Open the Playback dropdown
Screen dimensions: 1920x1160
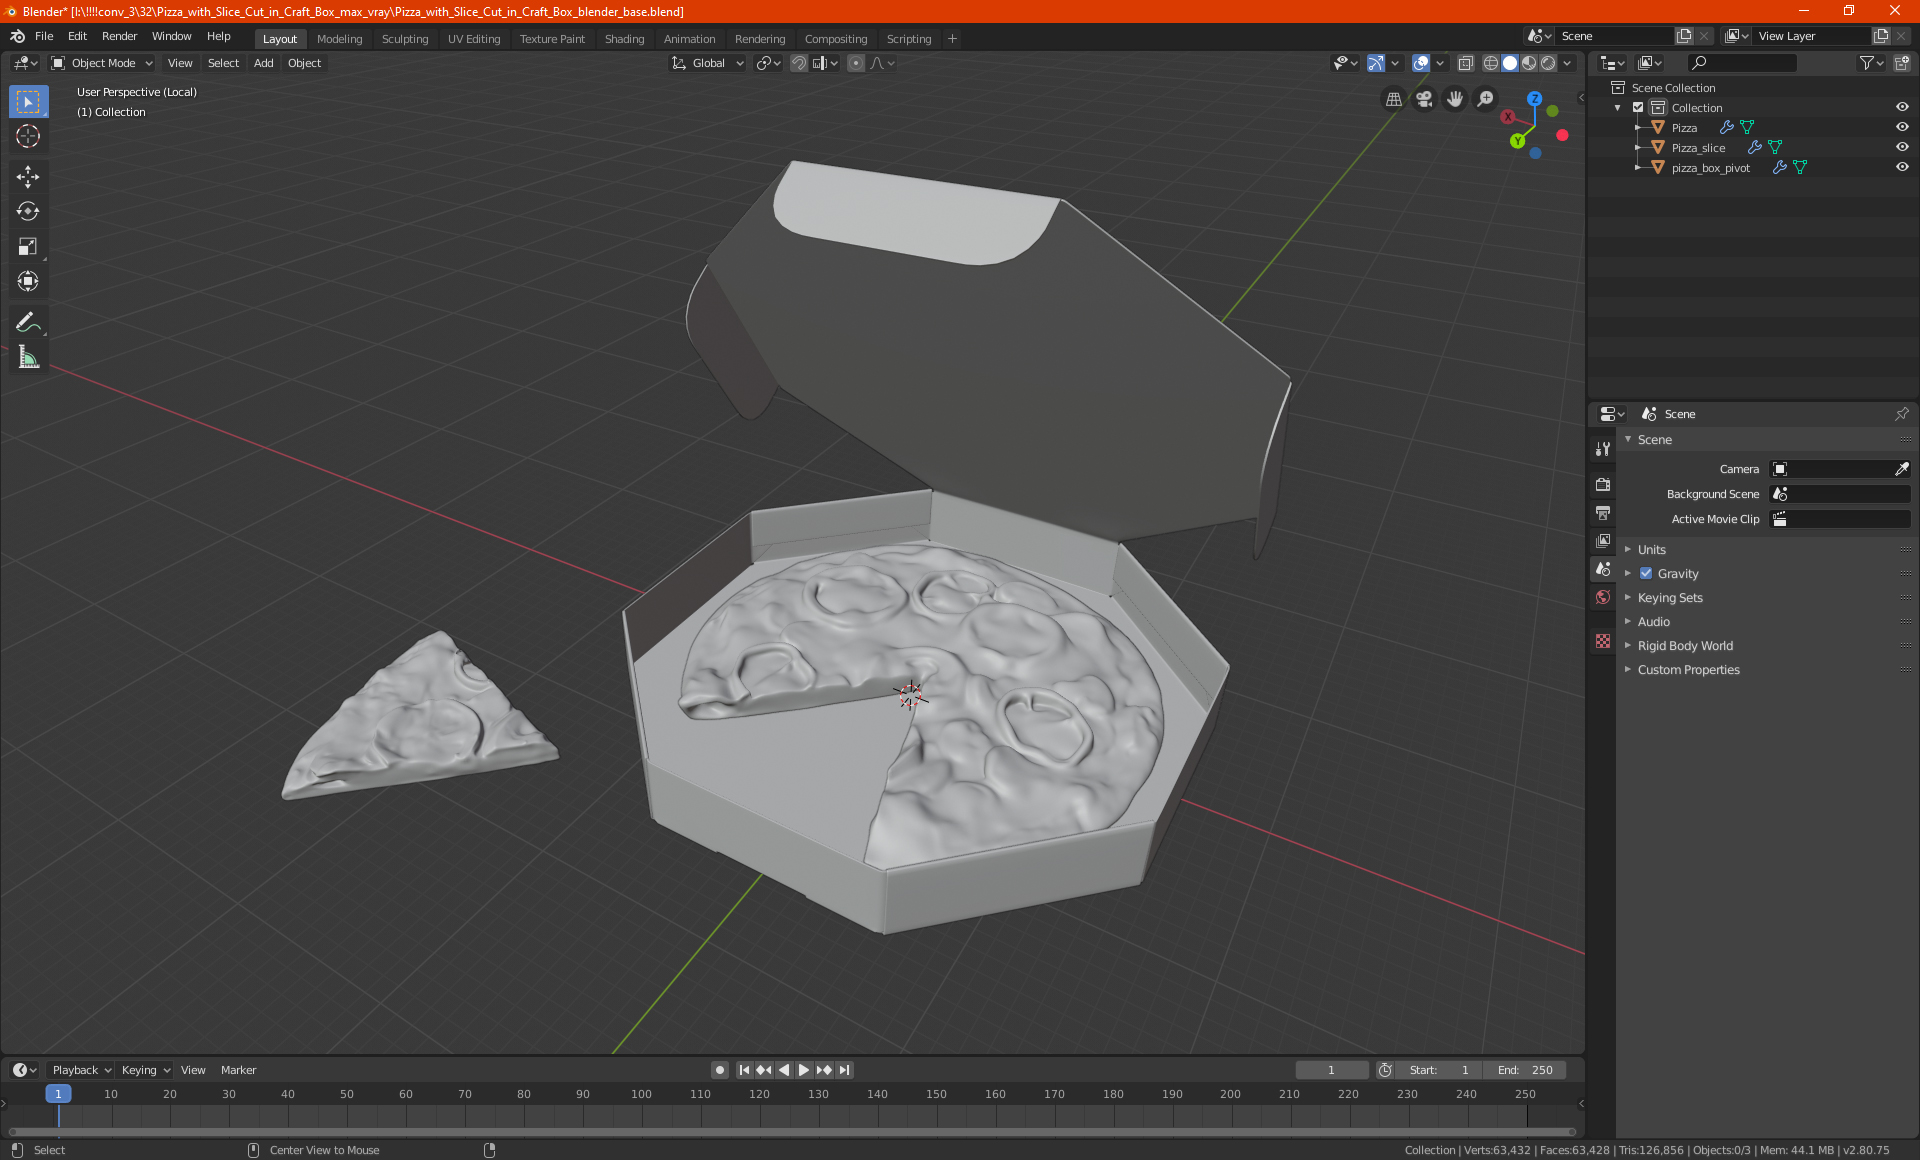(82, 1070)
